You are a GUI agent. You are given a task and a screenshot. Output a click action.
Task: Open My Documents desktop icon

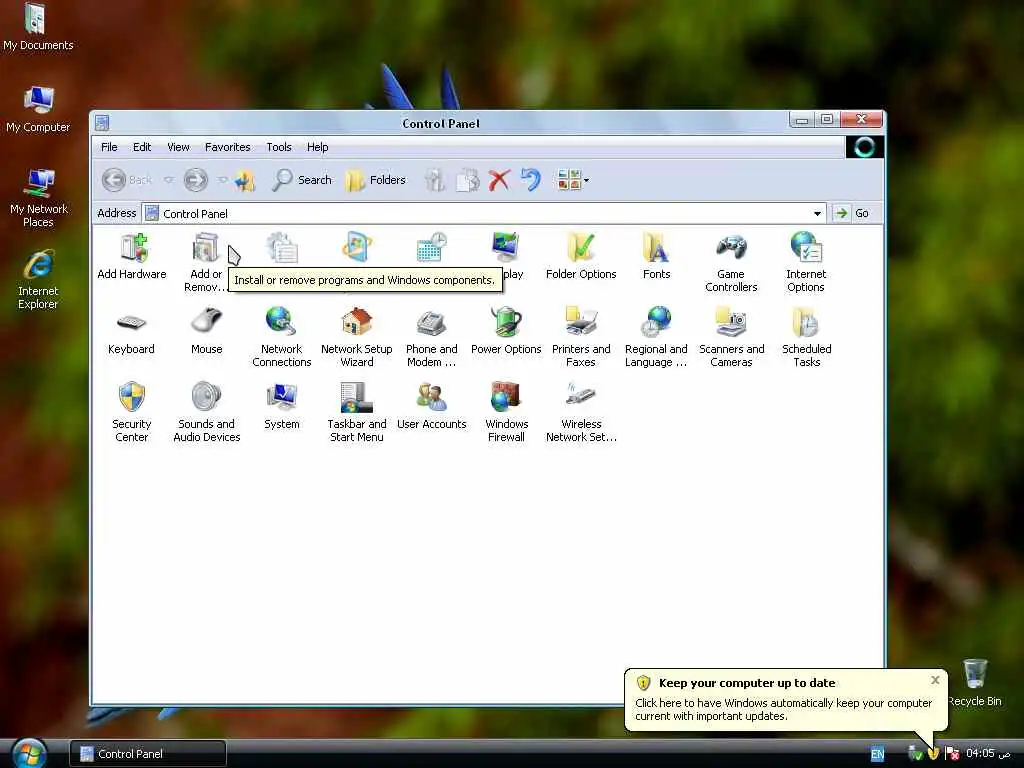[38, 27]
